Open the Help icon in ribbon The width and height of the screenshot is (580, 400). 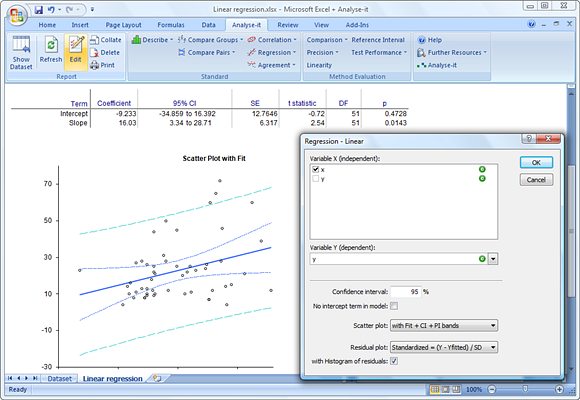[429, 40]
